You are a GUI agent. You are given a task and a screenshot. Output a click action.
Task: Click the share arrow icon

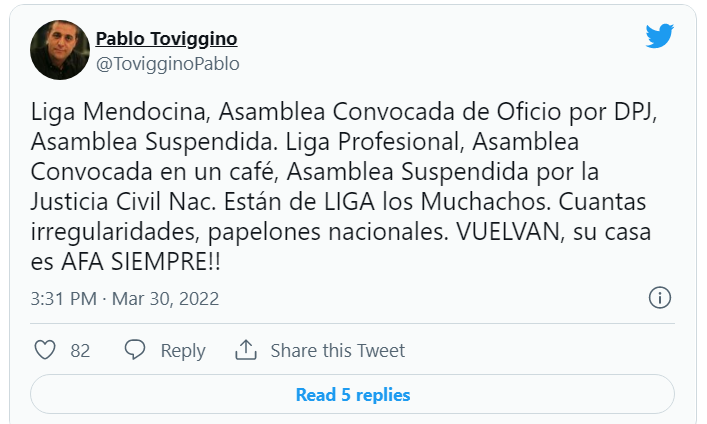[x=245, y=350]
